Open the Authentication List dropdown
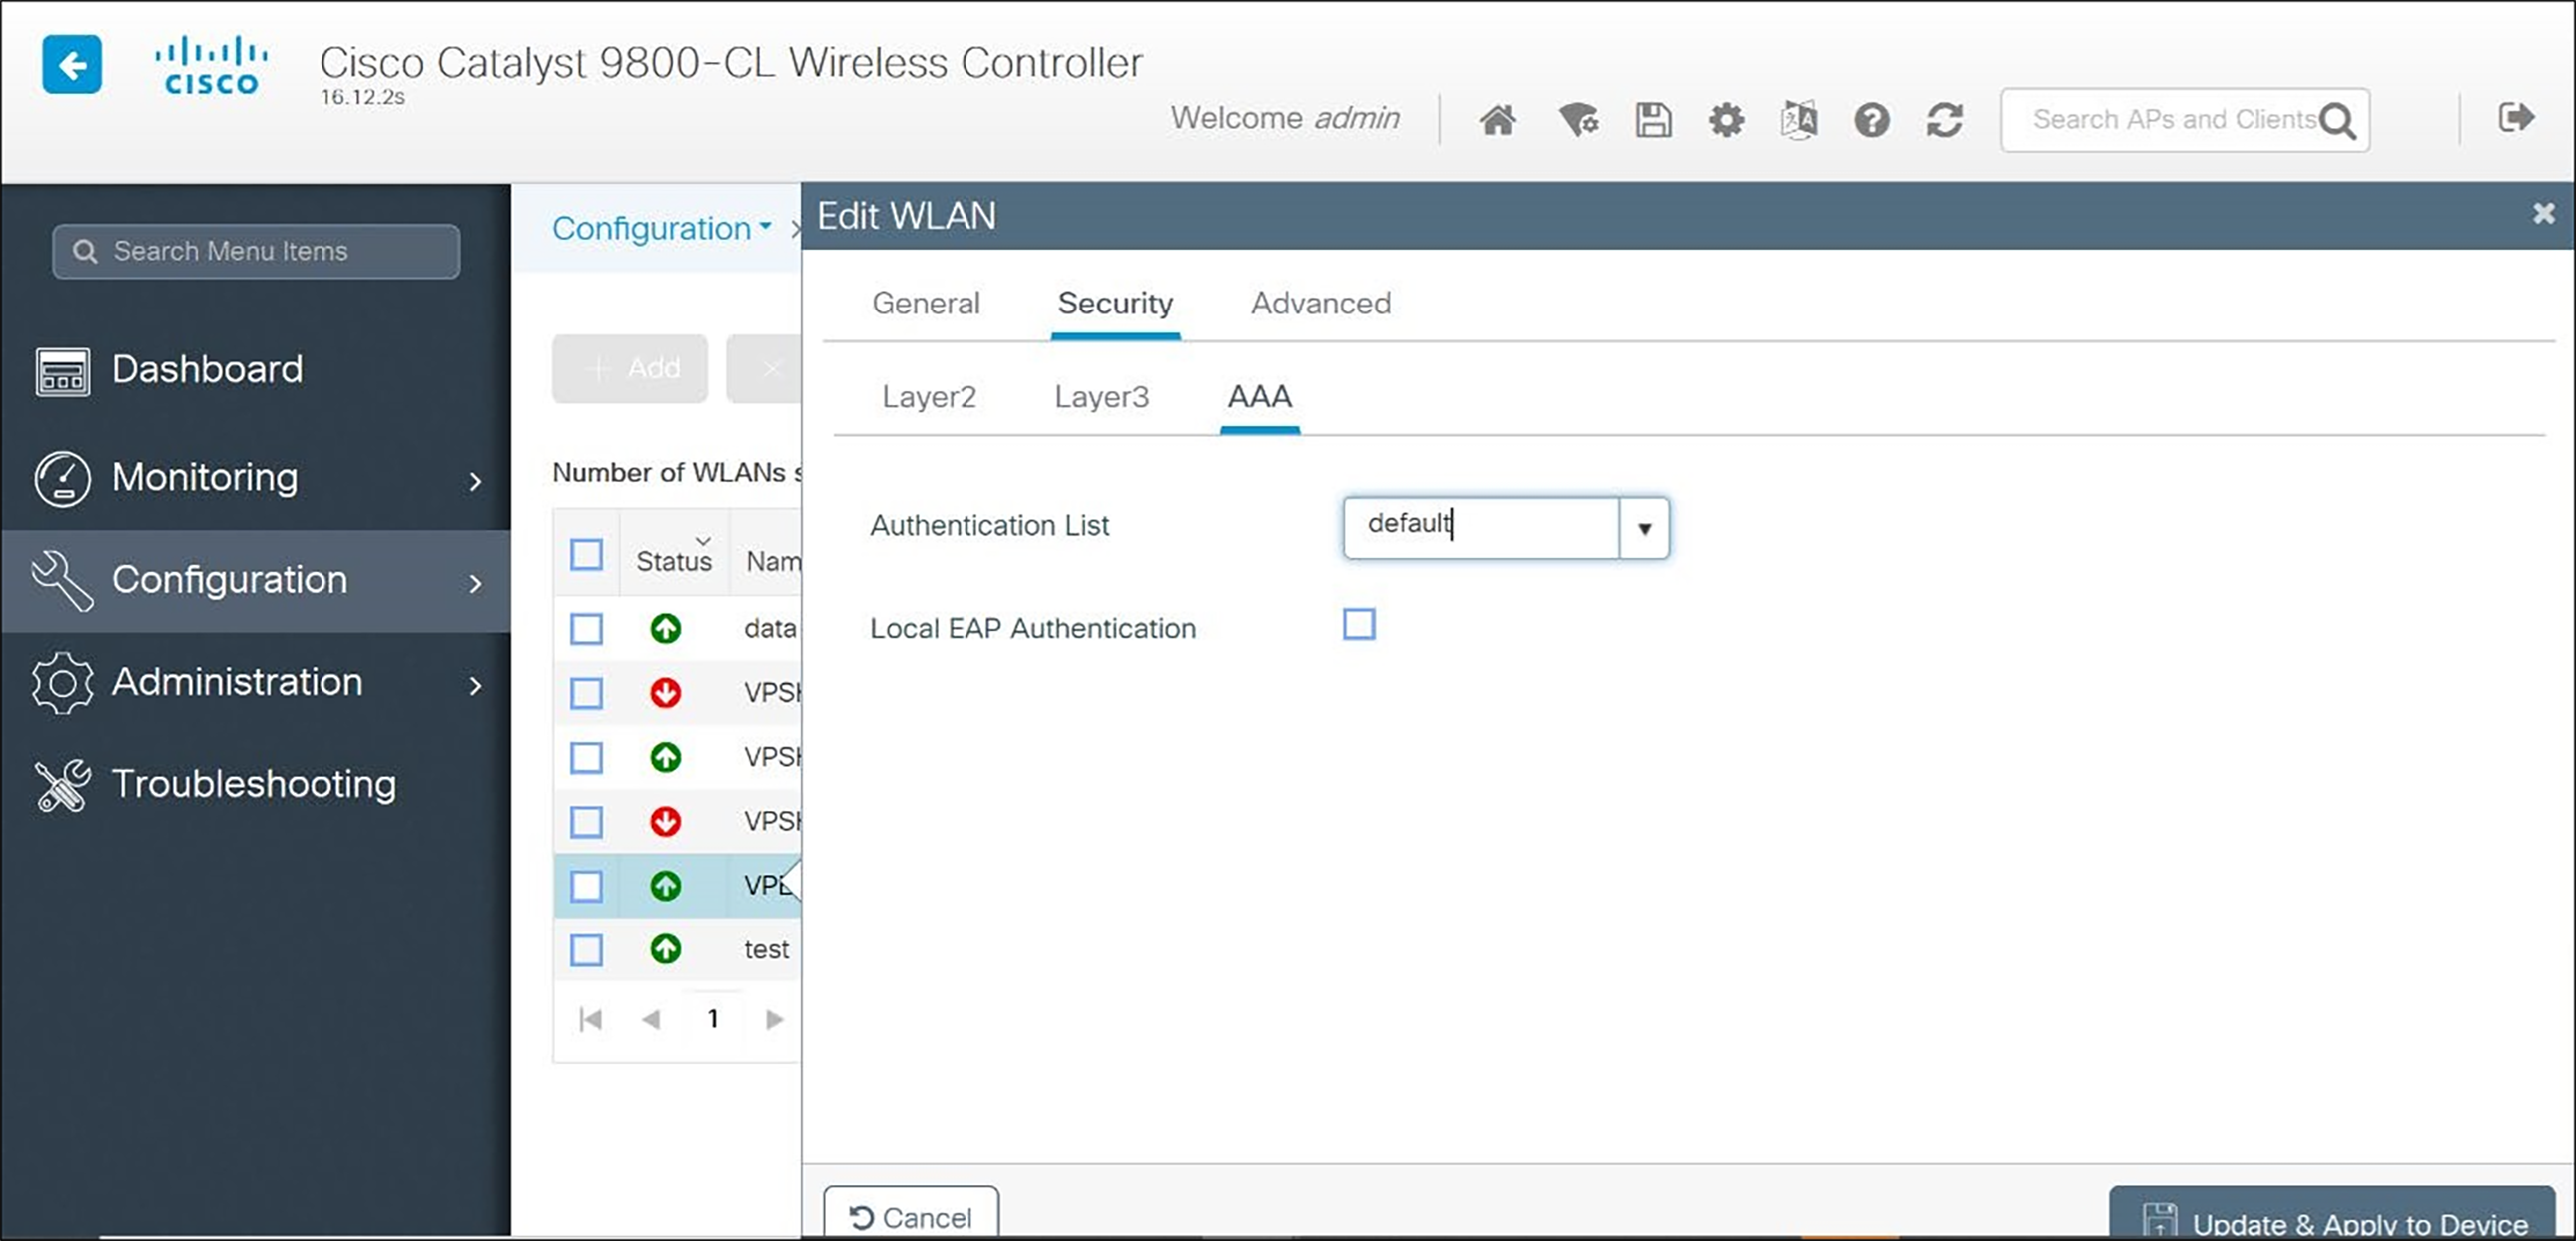This screenshot has height=1241, width=2576. [1643, 528]
